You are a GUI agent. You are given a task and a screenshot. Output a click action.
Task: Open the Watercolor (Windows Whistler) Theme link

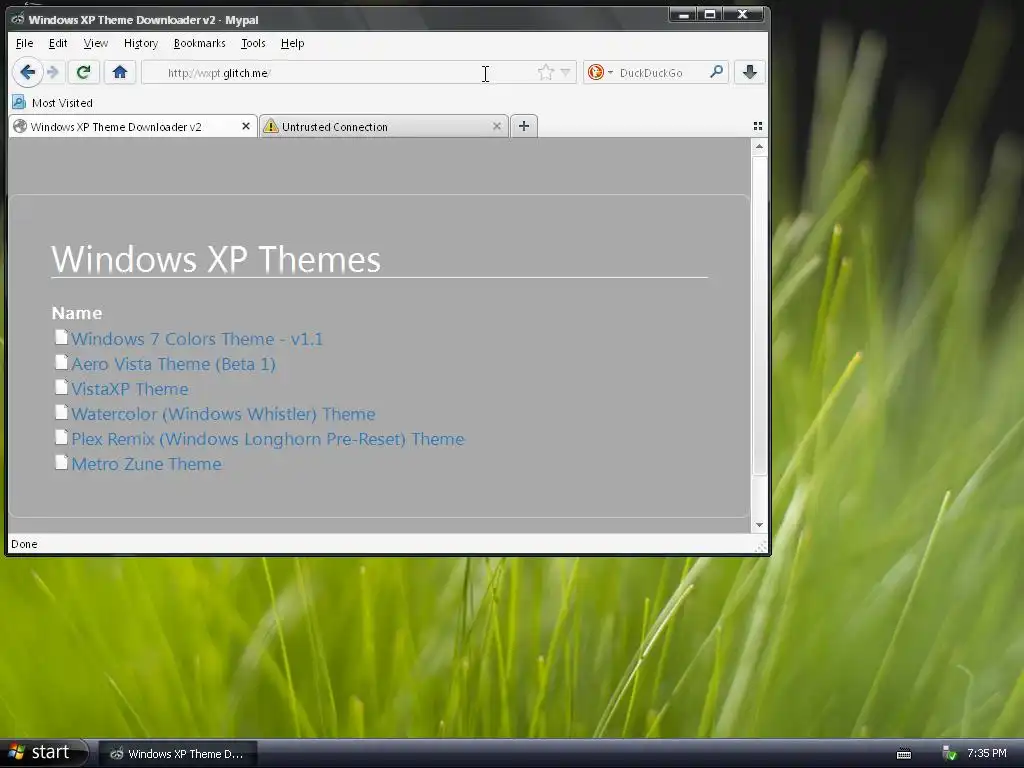coord(223,414)
